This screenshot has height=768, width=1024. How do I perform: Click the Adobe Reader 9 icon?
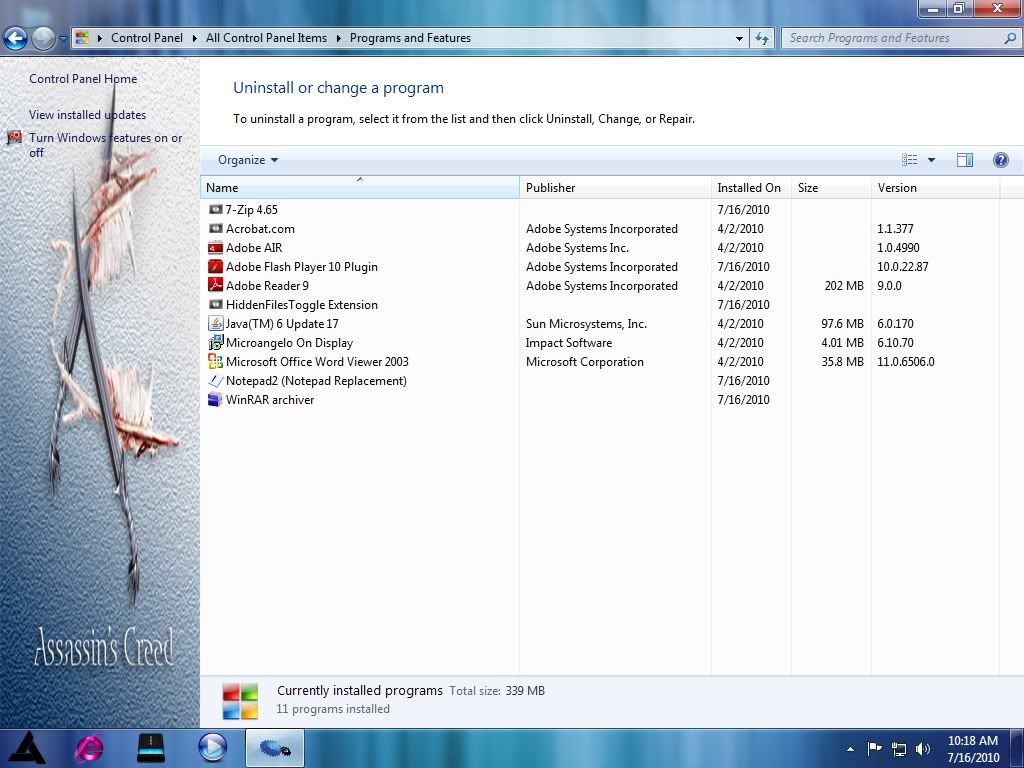click(x=216, y=285)
